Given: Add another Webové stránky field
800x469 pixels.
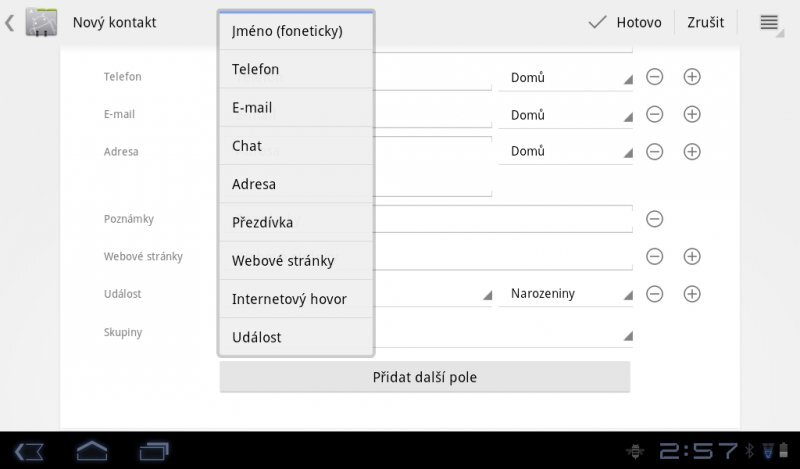Looking at the screenshot, I should point(691,256).
